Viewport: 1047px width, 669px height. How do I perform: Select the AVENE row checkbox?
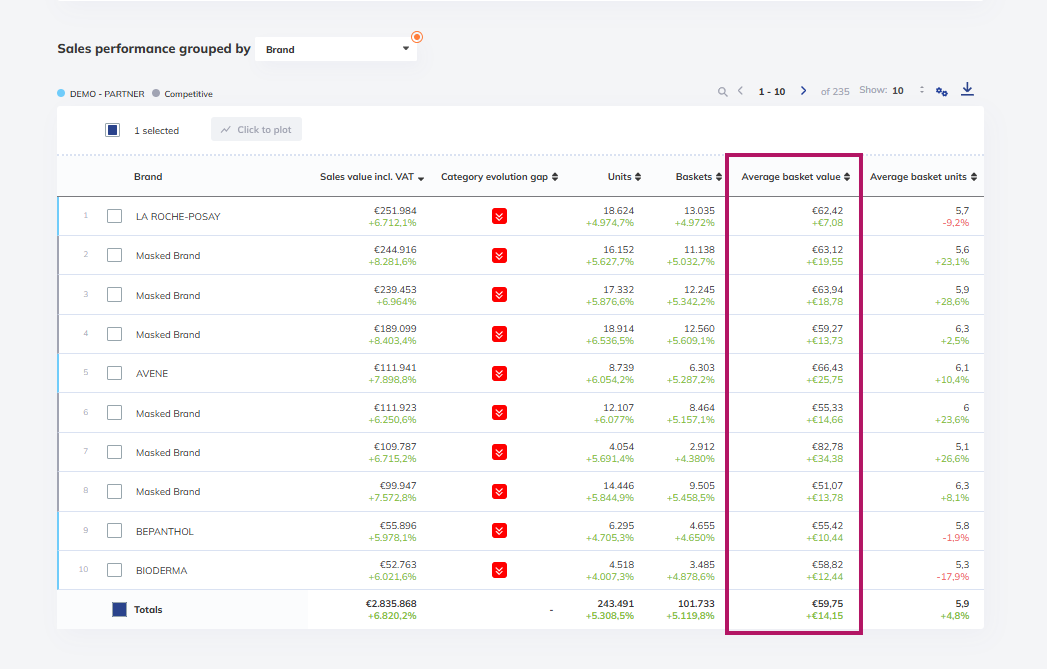[x=115, y=373]
